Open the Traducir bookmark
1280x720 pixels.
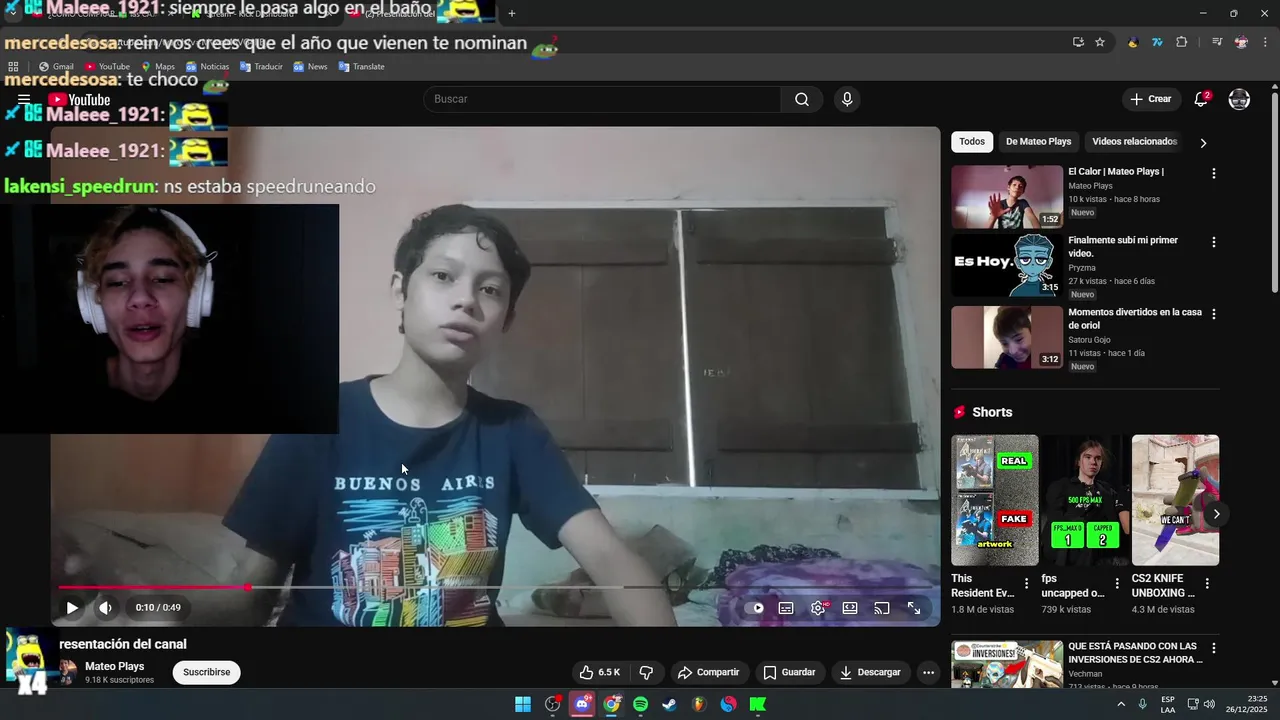261,67
